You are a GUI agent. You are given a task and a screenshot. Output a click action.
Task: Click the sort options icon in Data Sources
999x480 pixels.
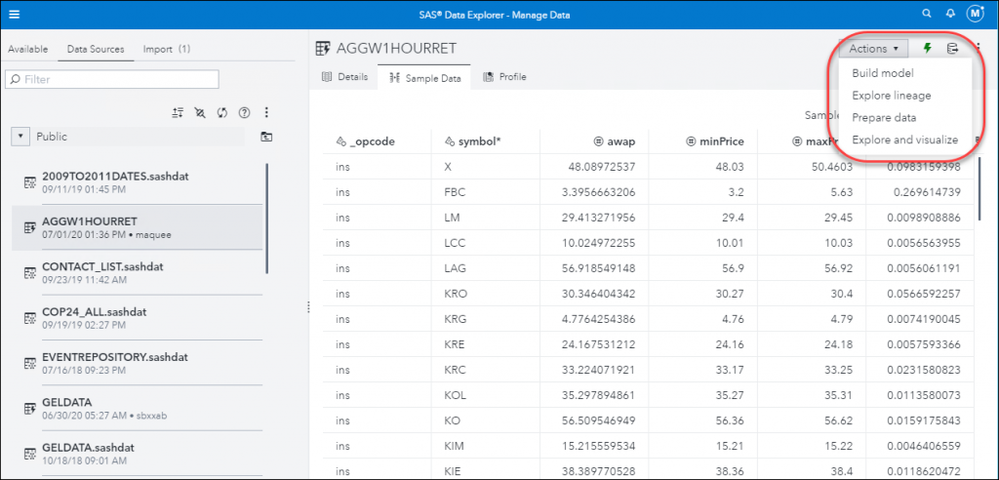coord(178,113)
